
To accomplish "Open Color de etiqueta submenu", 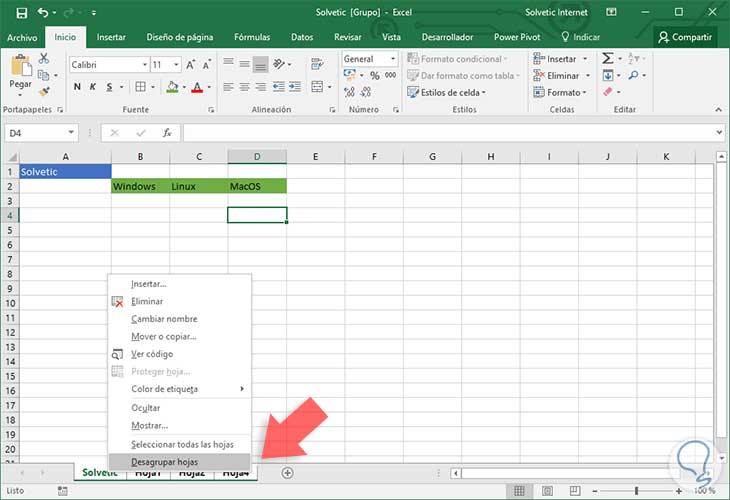I will click(x=179, y=389).
